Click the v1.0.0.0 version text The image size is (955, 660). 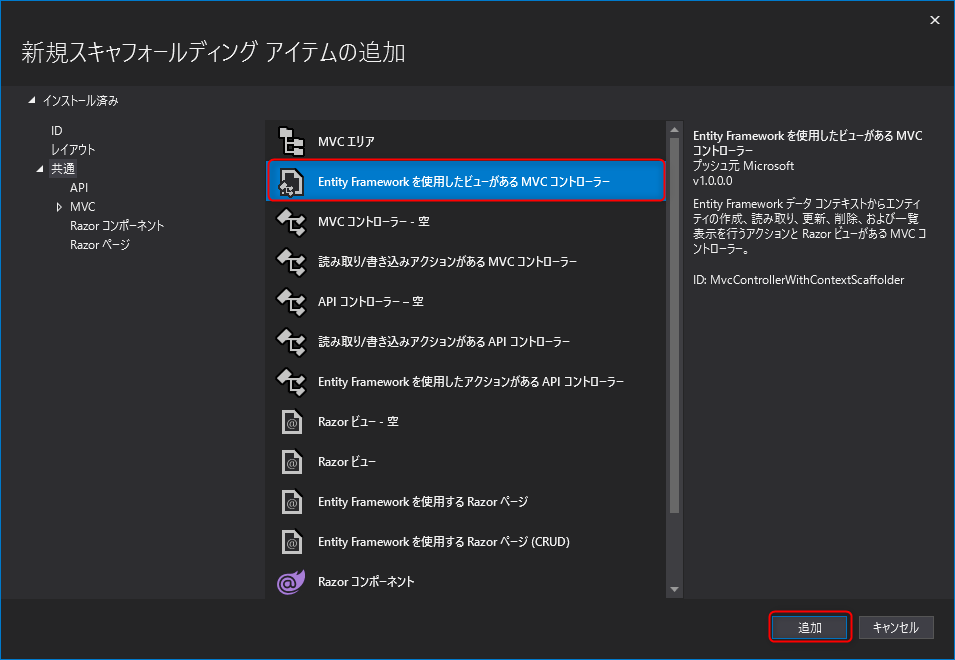[x=713, y=181]
